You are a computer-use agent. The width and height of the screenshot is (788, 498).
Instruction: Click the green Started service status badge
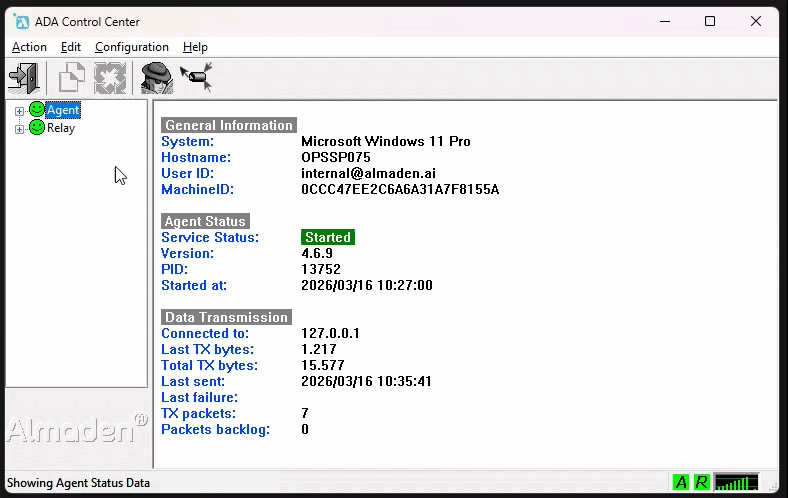328,237
